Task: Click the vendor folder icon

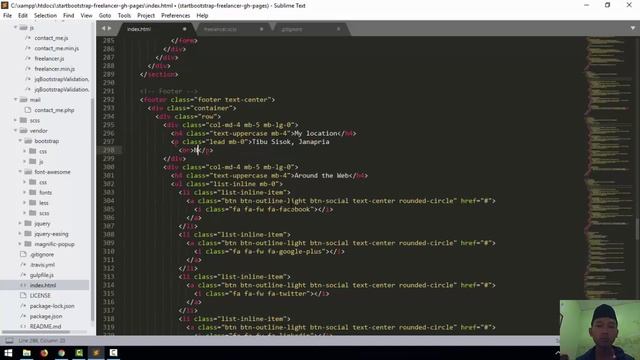Action: point(24,131)
